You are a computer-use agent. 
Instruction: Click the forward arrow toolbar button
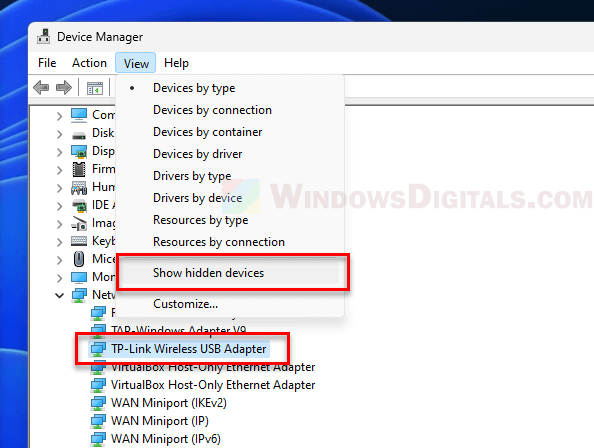64,88
